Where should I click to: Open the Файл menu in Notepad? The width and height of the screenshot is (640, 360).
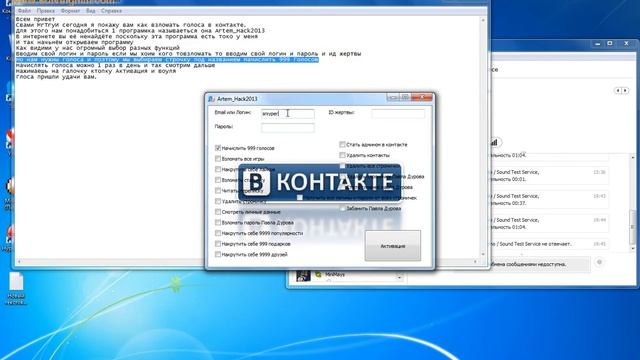[x=24, y=11]
